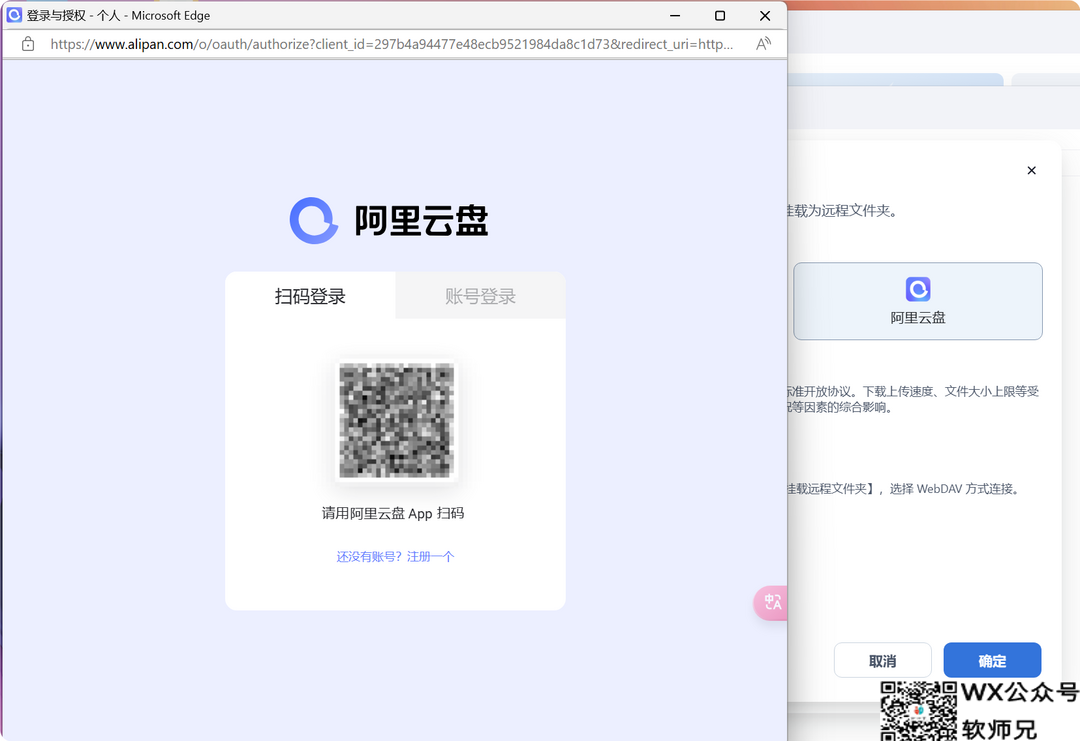Click the Edge window favicon icon
The image size is (1080, 741).
14,15
